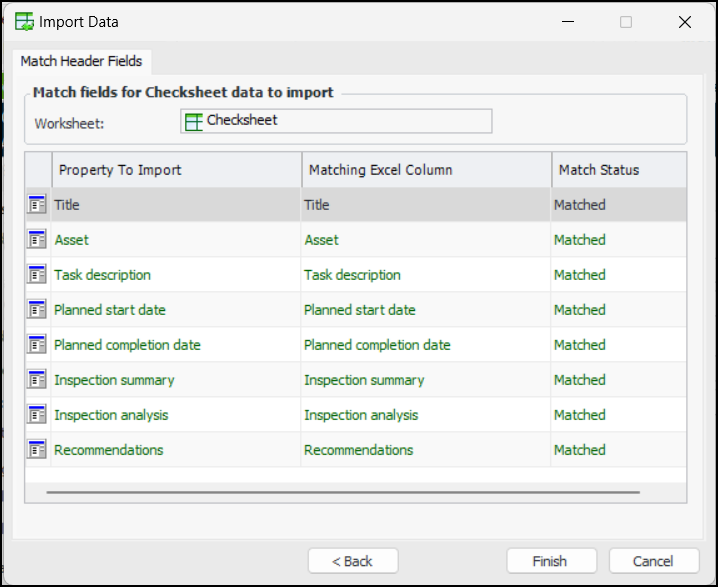The image size is (718, 587).
Task: Click the horizontal scrollbar under the table
Action: point(342,492)
